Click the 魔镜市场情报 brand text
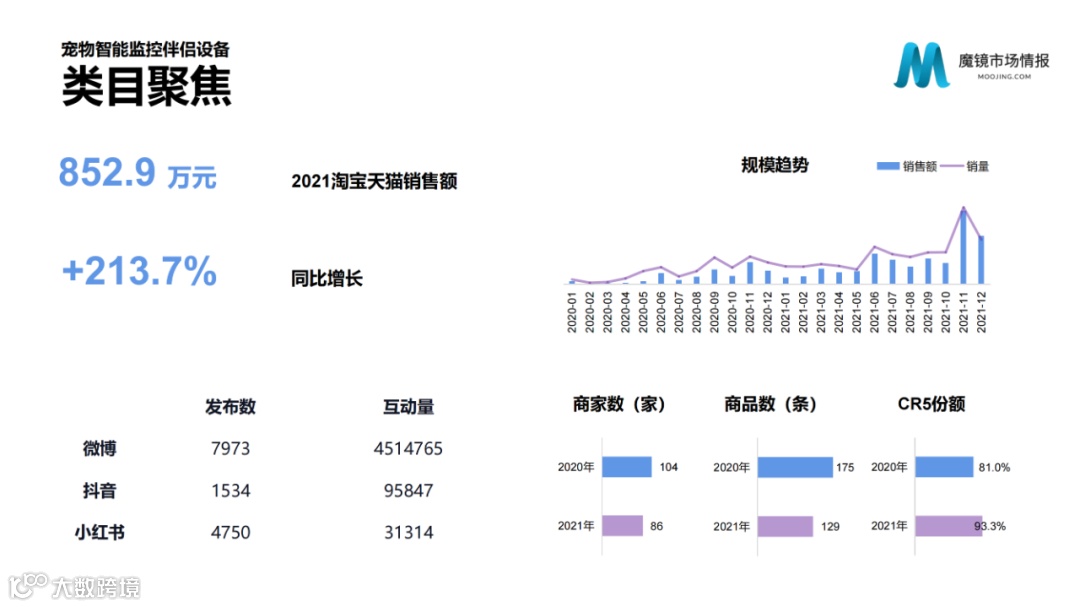 pyautogui.click(x=1004, y=61)
